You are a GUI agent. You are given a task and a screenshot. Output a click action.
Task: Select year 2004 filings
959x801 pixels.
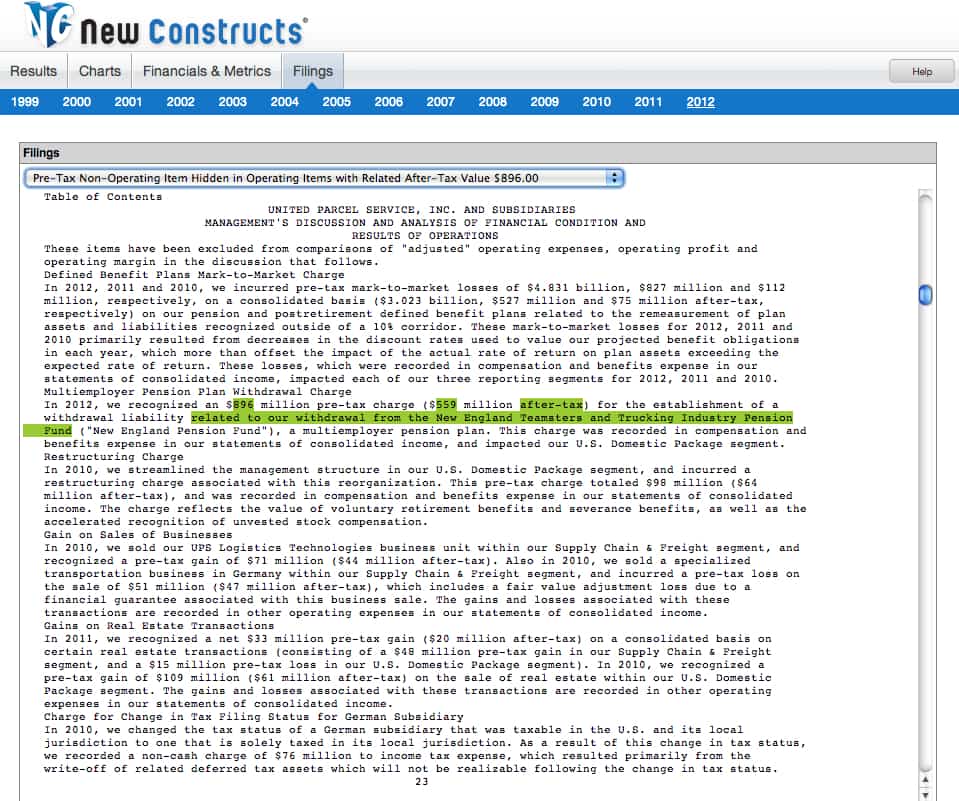point(284,102)
